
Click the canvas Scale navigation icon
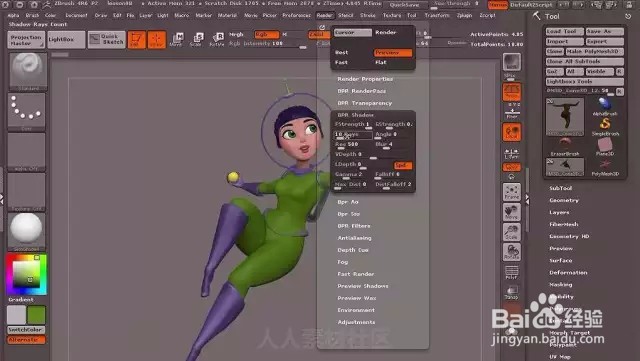(512, 232)
